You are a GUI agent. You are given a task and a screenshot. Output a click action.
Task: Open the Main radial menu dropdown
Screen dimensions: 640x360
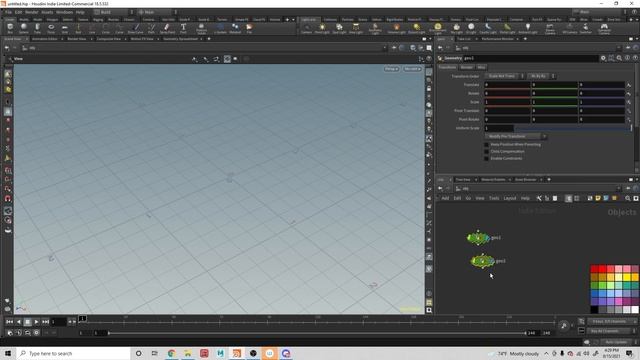[x=157, y=12]
